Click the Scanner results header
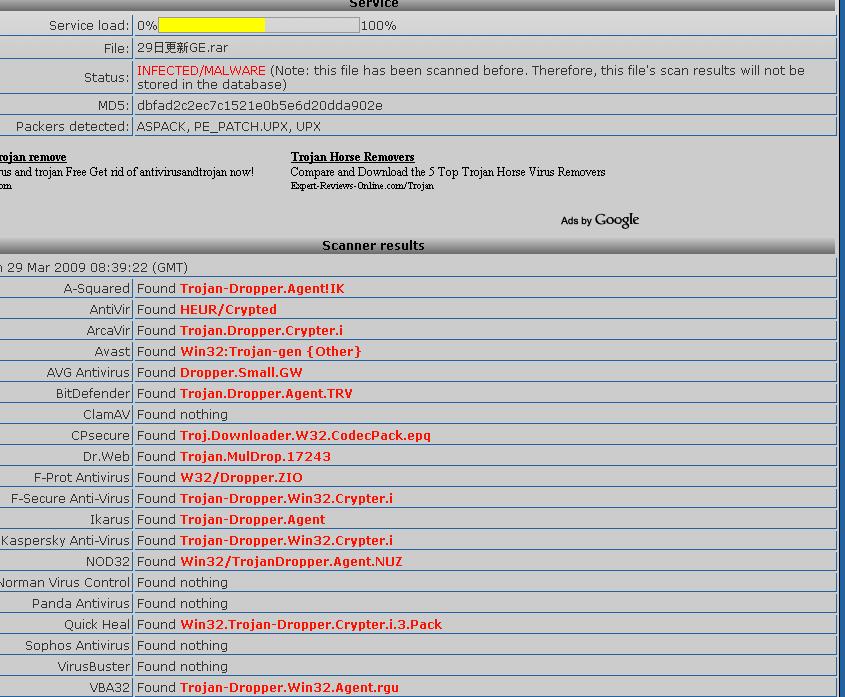 373,246
